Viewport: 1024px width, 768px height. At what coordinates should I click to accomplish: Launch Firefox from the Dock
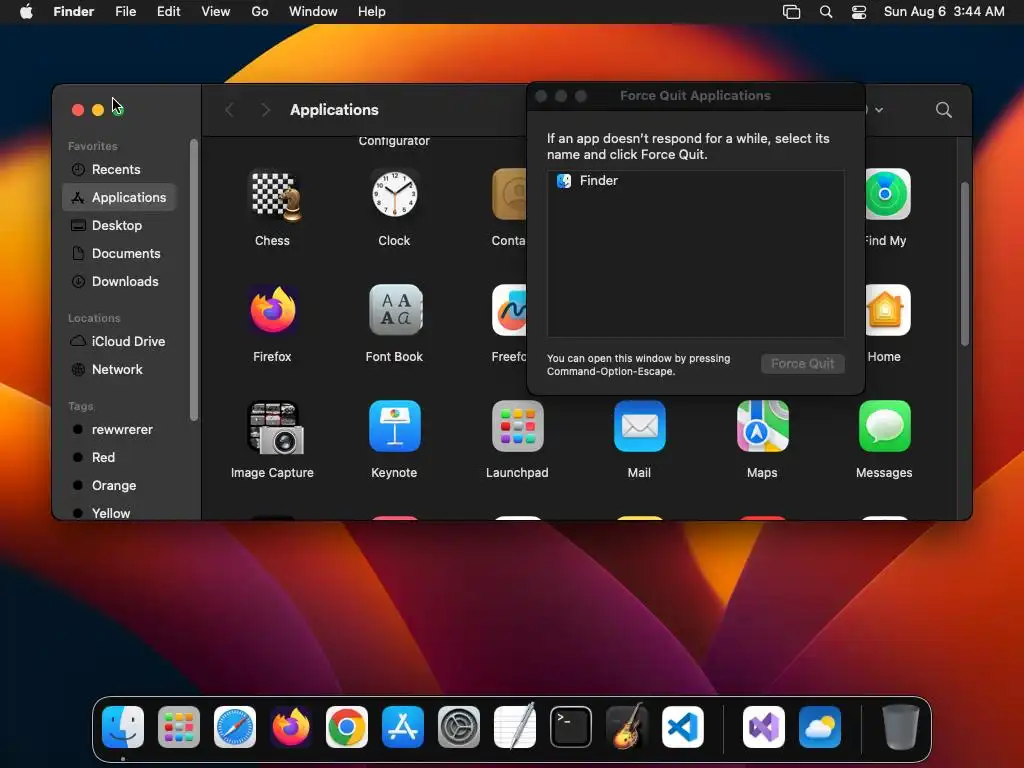pos(291,727)
